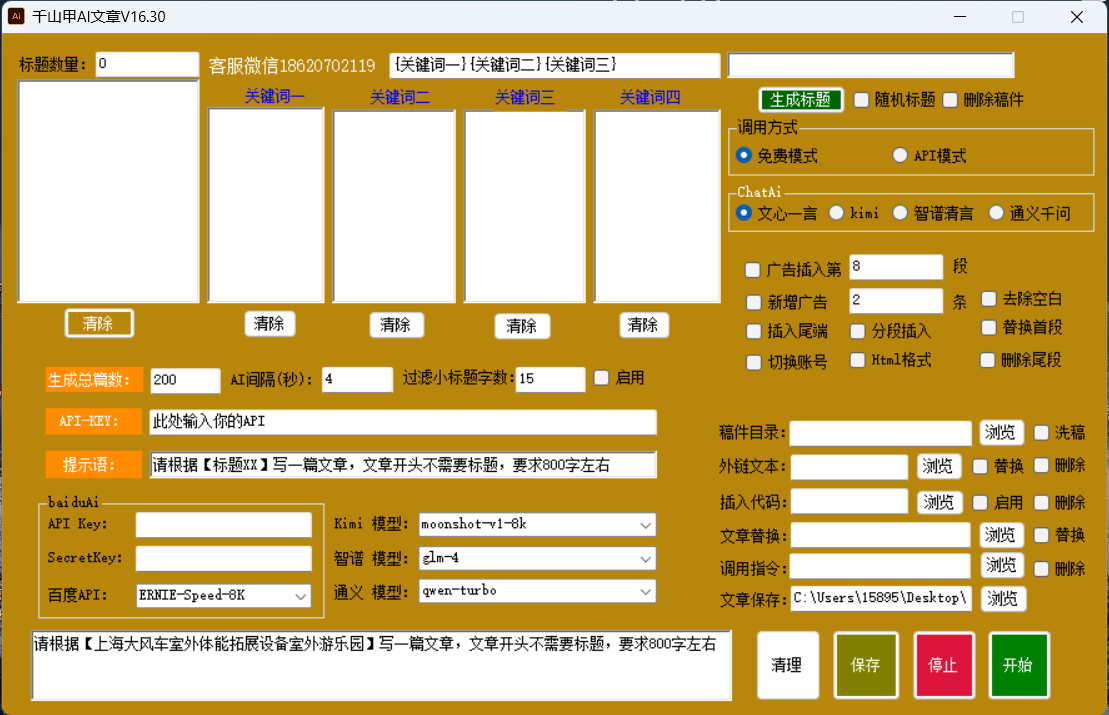Browse for the 文章保存 path
The height and width of the screenshot is (715, 1109).
tap(1002, 598)
